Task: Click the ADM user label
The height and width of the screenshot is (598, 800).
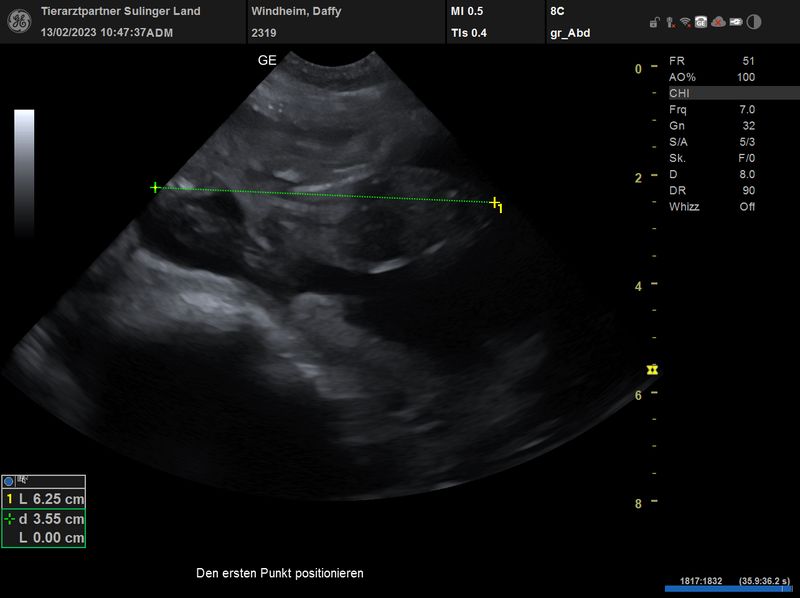Action: pos(160,33)
